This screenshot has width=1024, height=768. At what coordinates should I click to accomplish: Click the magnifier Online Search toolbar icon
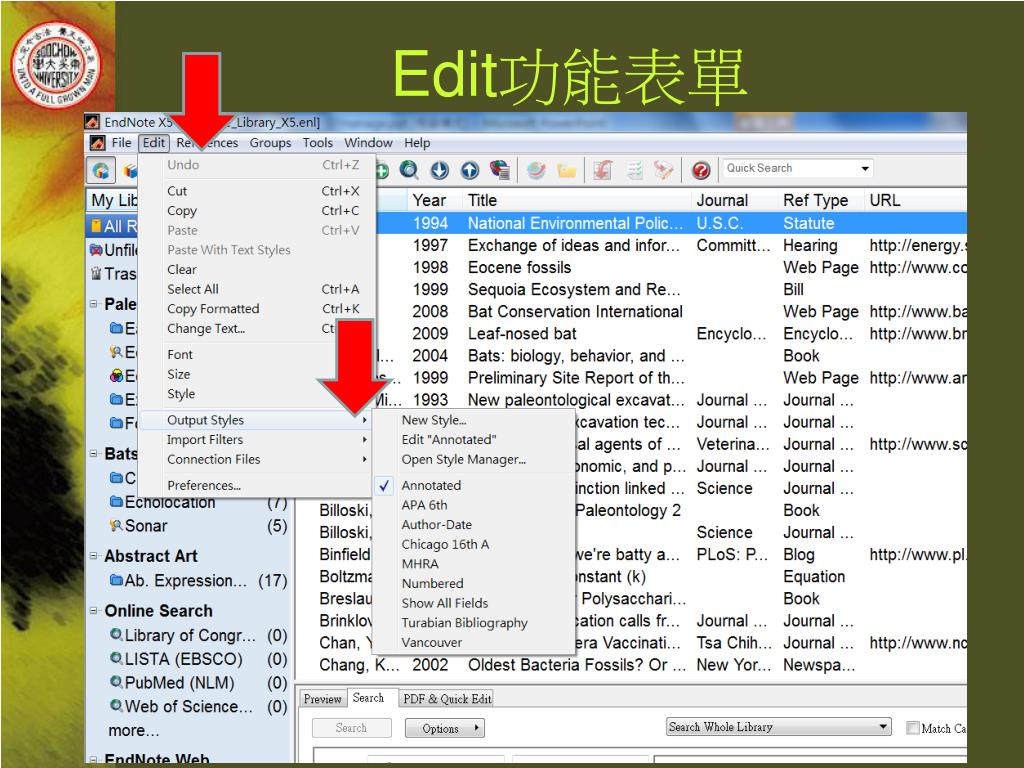(409, 170)
